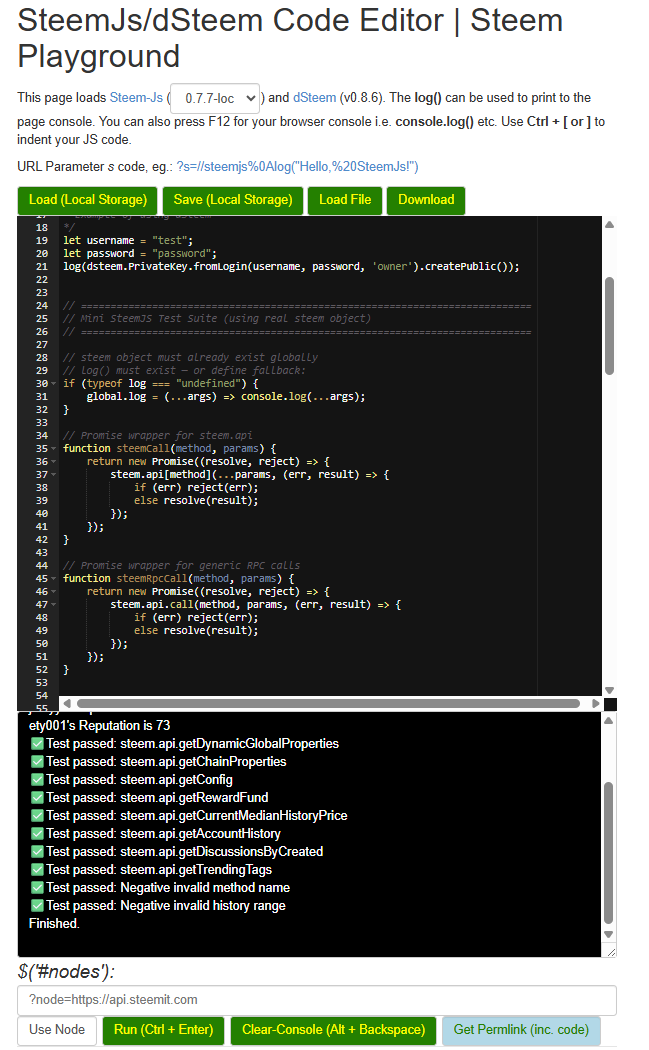Click editor horizontal scrollbar left arrow

pyautogui.click(x=66, y=704)
